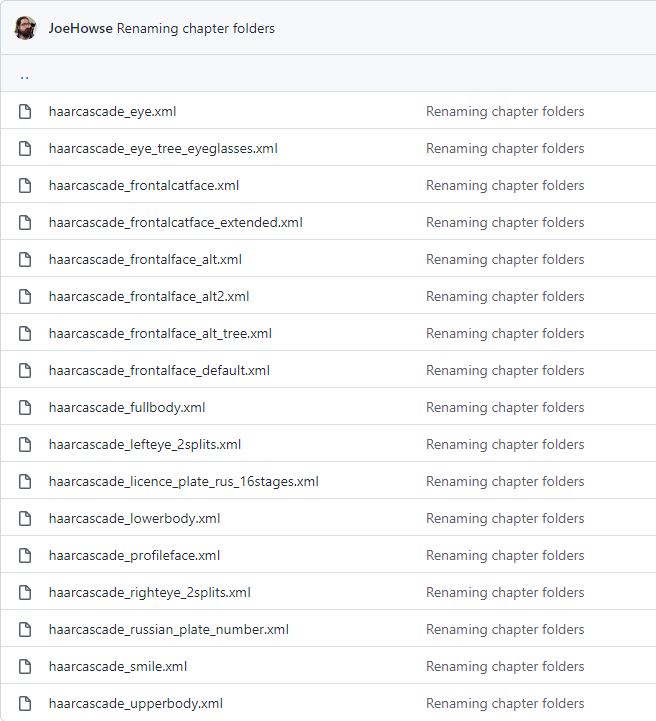
Task: Open header commit message Renaming chapter folders
Action: click(195, 29)
